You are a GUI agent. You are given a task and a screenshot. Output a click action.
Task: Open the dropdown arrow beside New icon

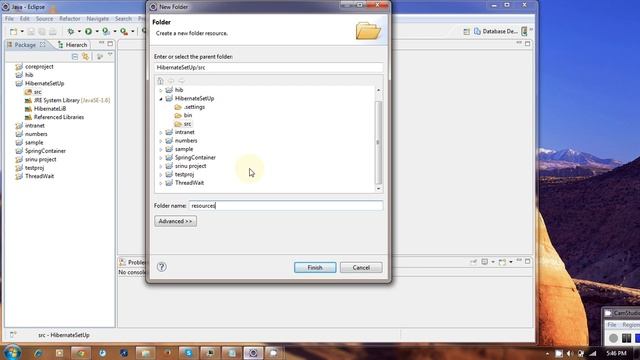(22, 31)
